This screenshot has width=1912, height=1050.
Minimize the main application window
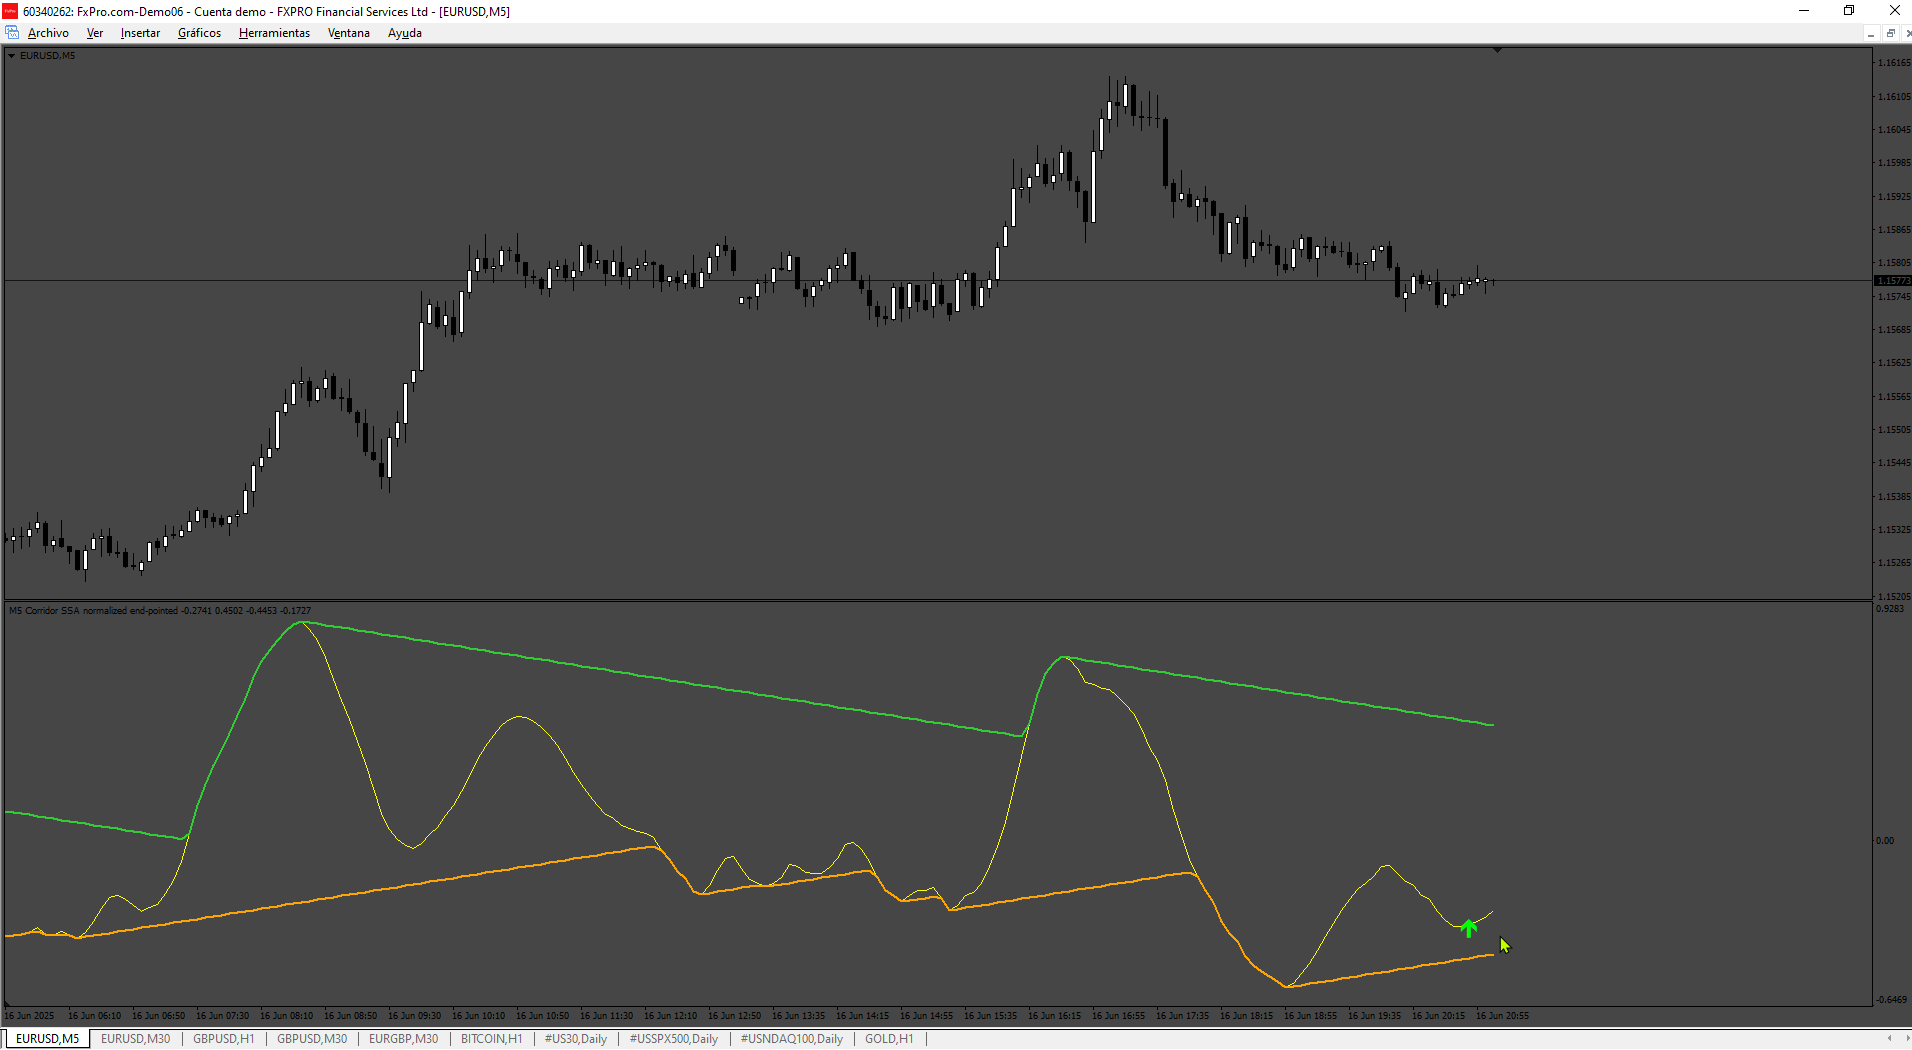coord(1804,11)
